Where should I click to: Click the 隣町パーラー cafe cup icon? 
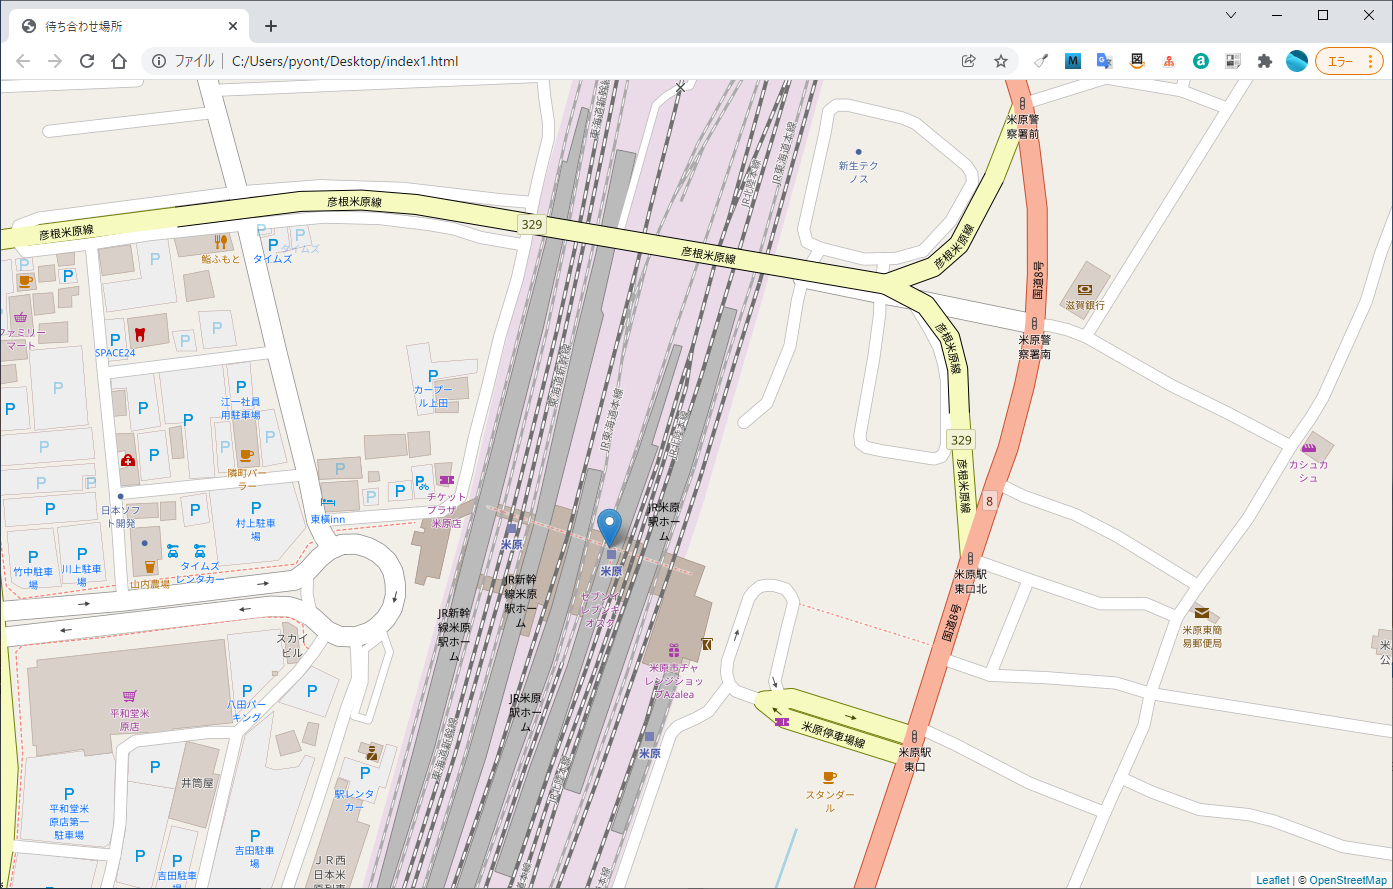246,455
